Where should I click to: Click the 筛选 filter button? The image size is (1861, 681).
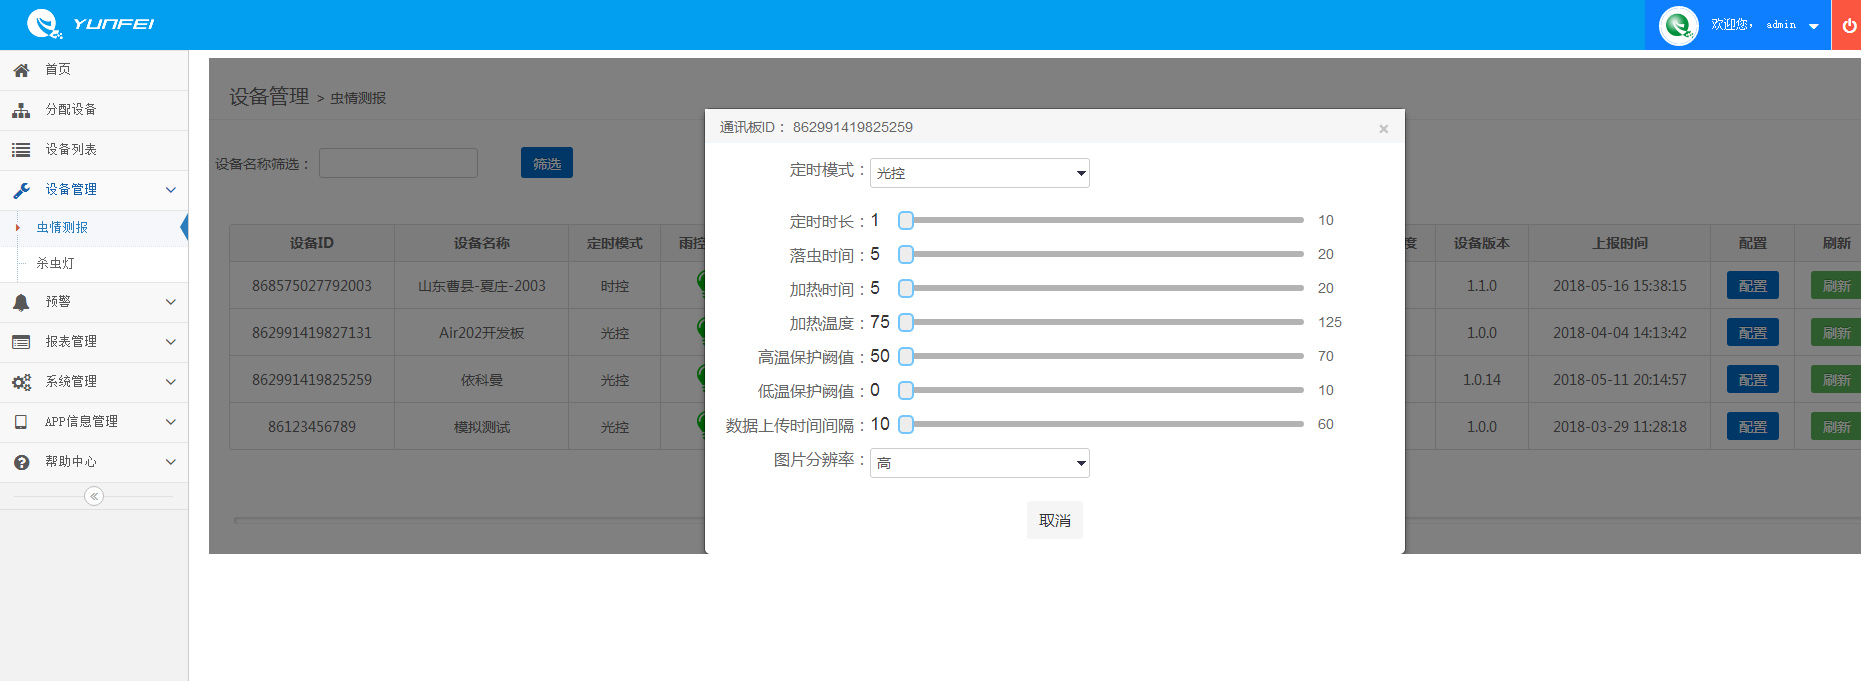tap(546, 163)
